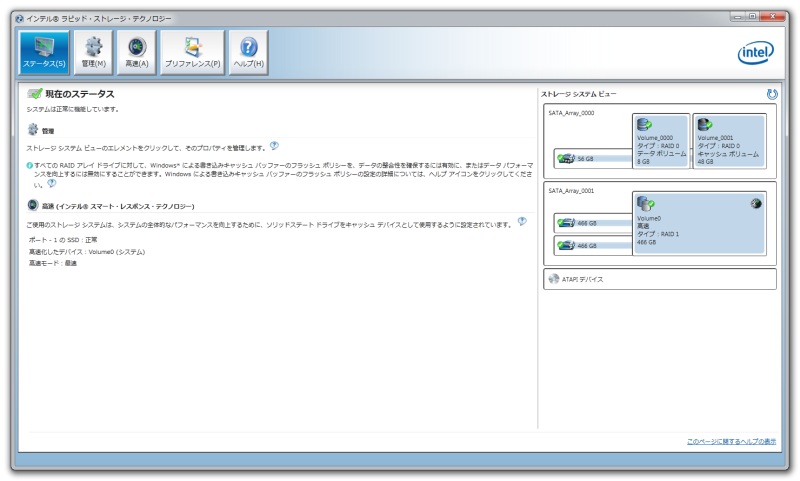The width and height of the screenshot is (800, 481).
Task: Click the ストレージ システム ビュー title
Action: pyautogui.click(x=578, y=94)
